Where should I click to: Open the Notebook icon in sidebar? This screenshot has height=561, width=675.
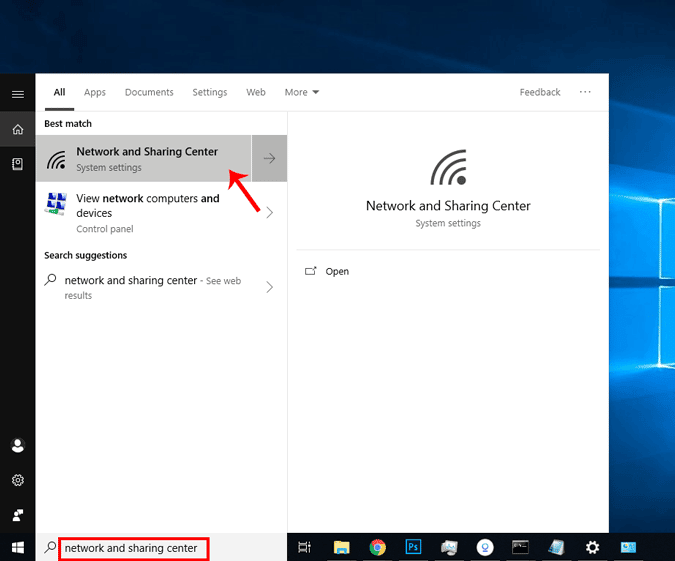(x=18, y=164)
